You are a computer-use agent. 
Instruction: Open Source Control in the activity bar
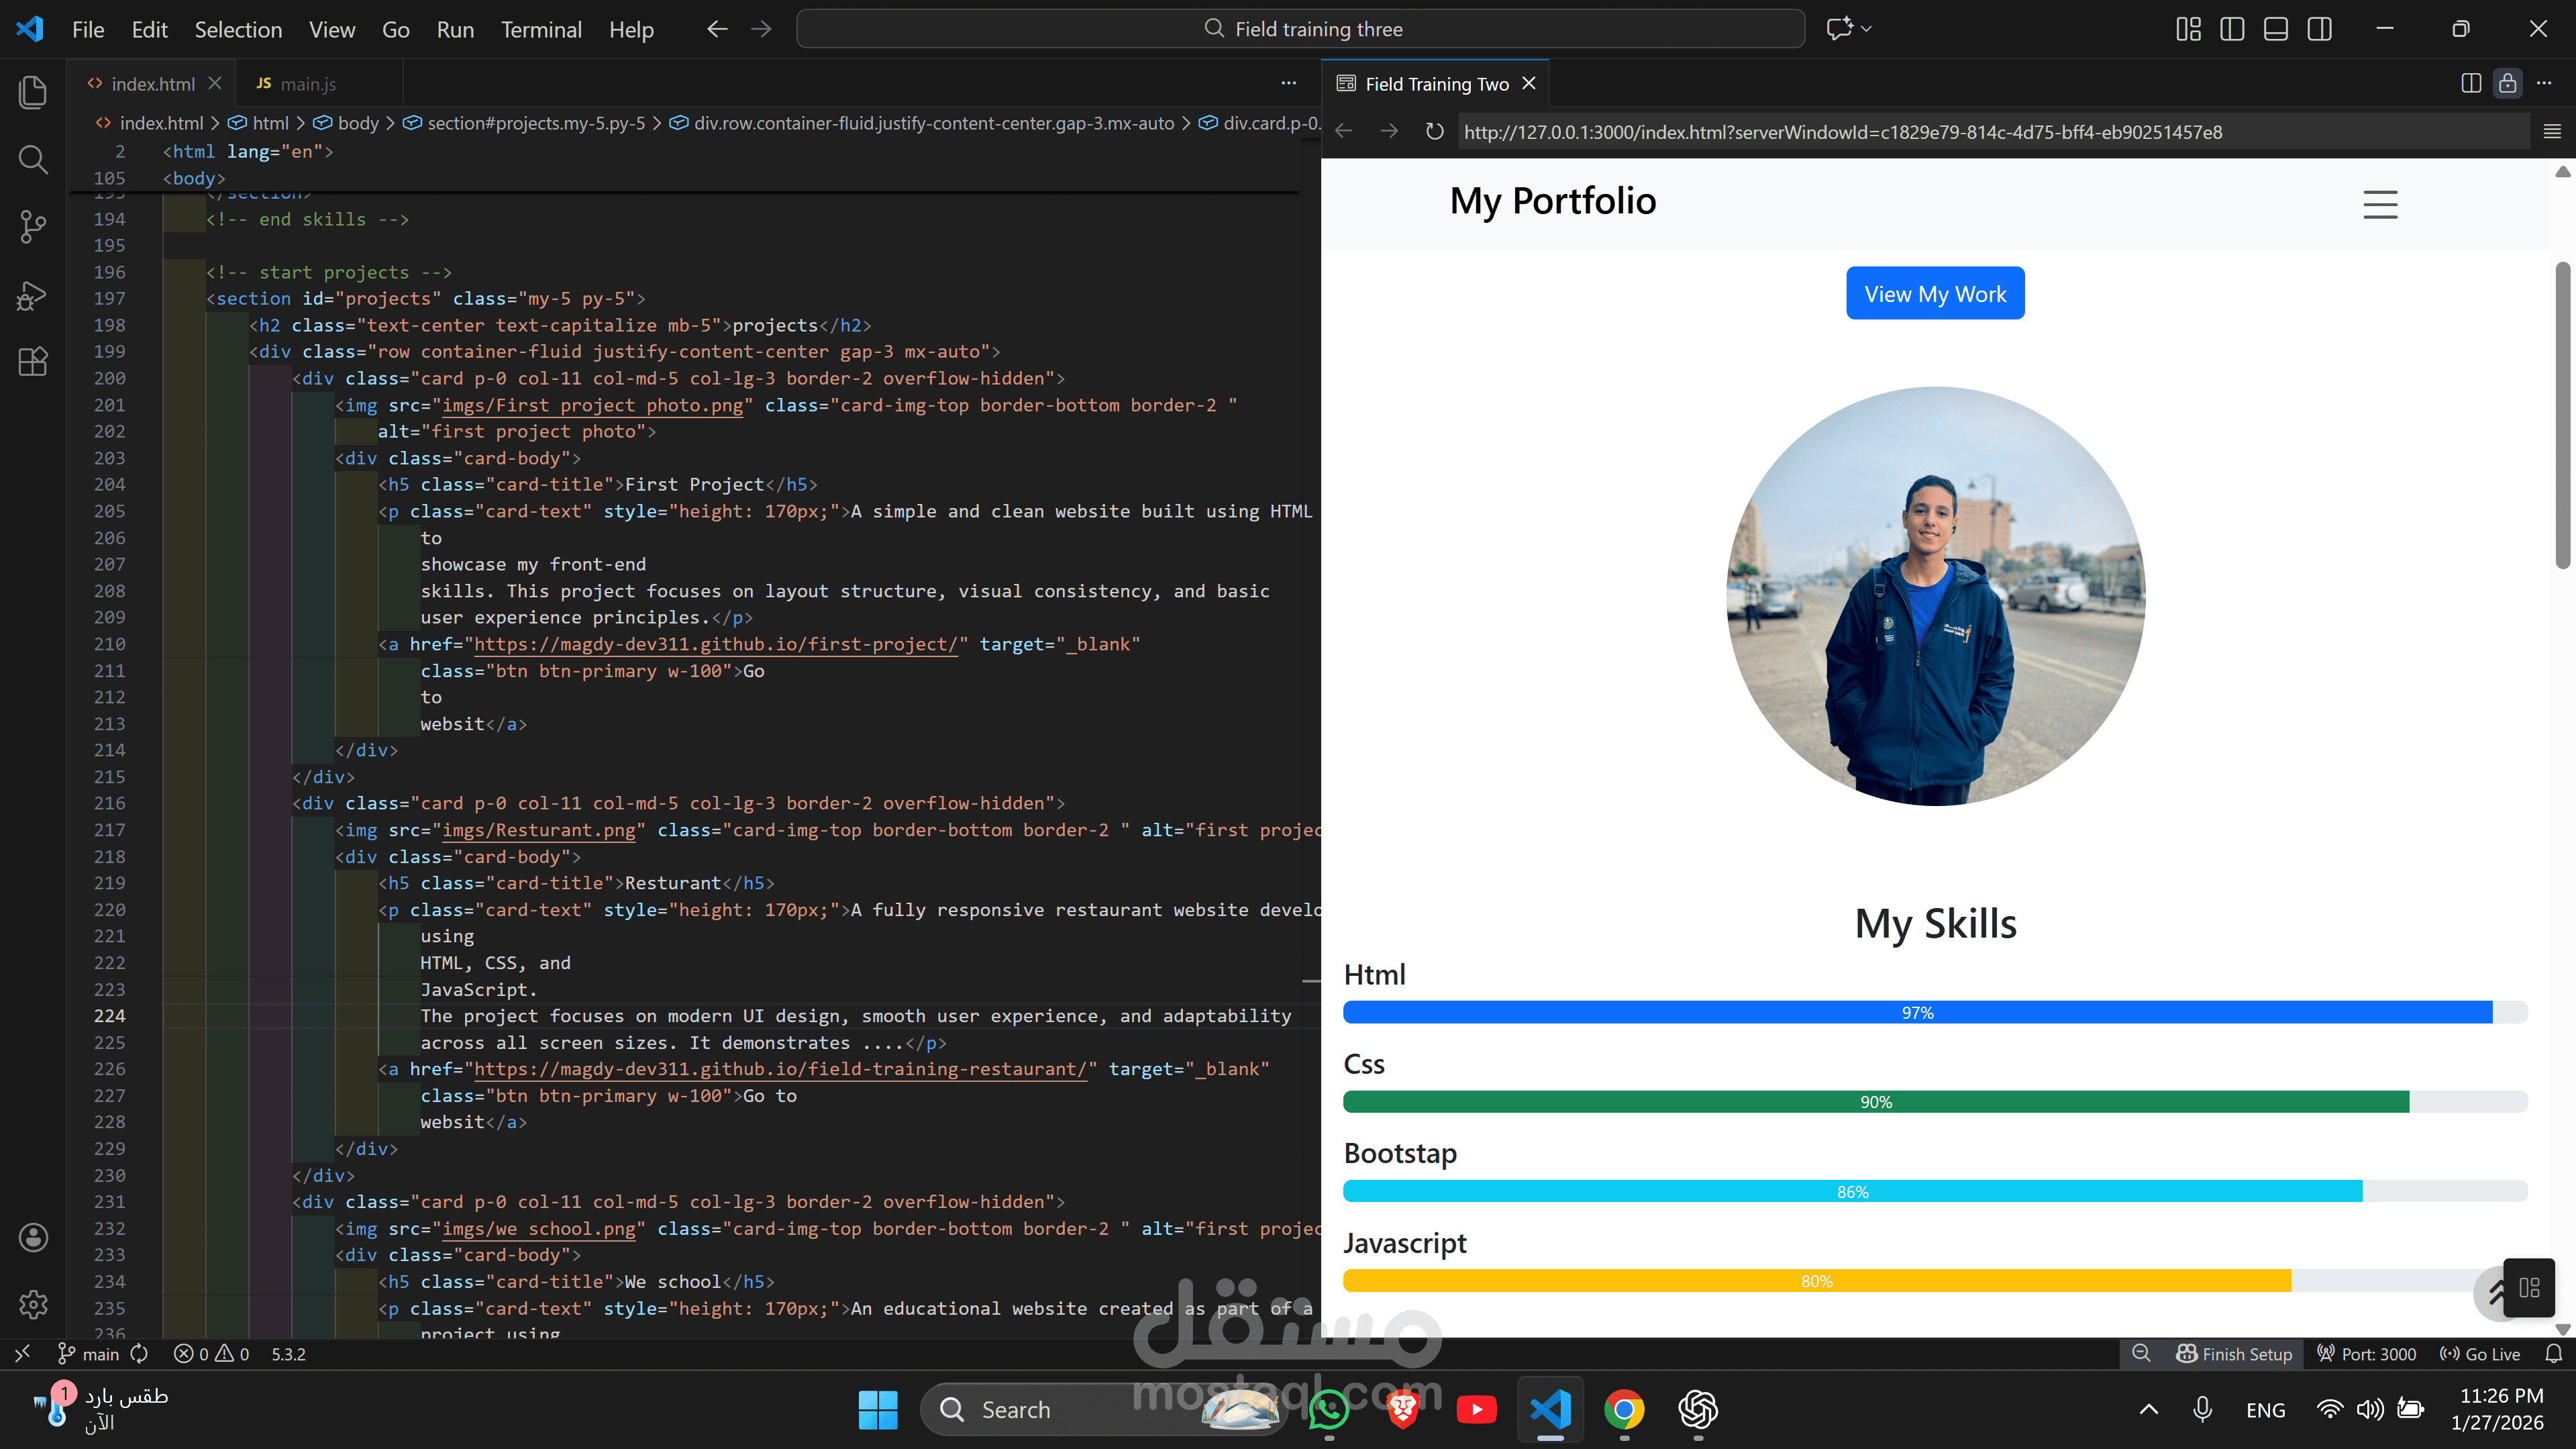[x=33, y=226]
